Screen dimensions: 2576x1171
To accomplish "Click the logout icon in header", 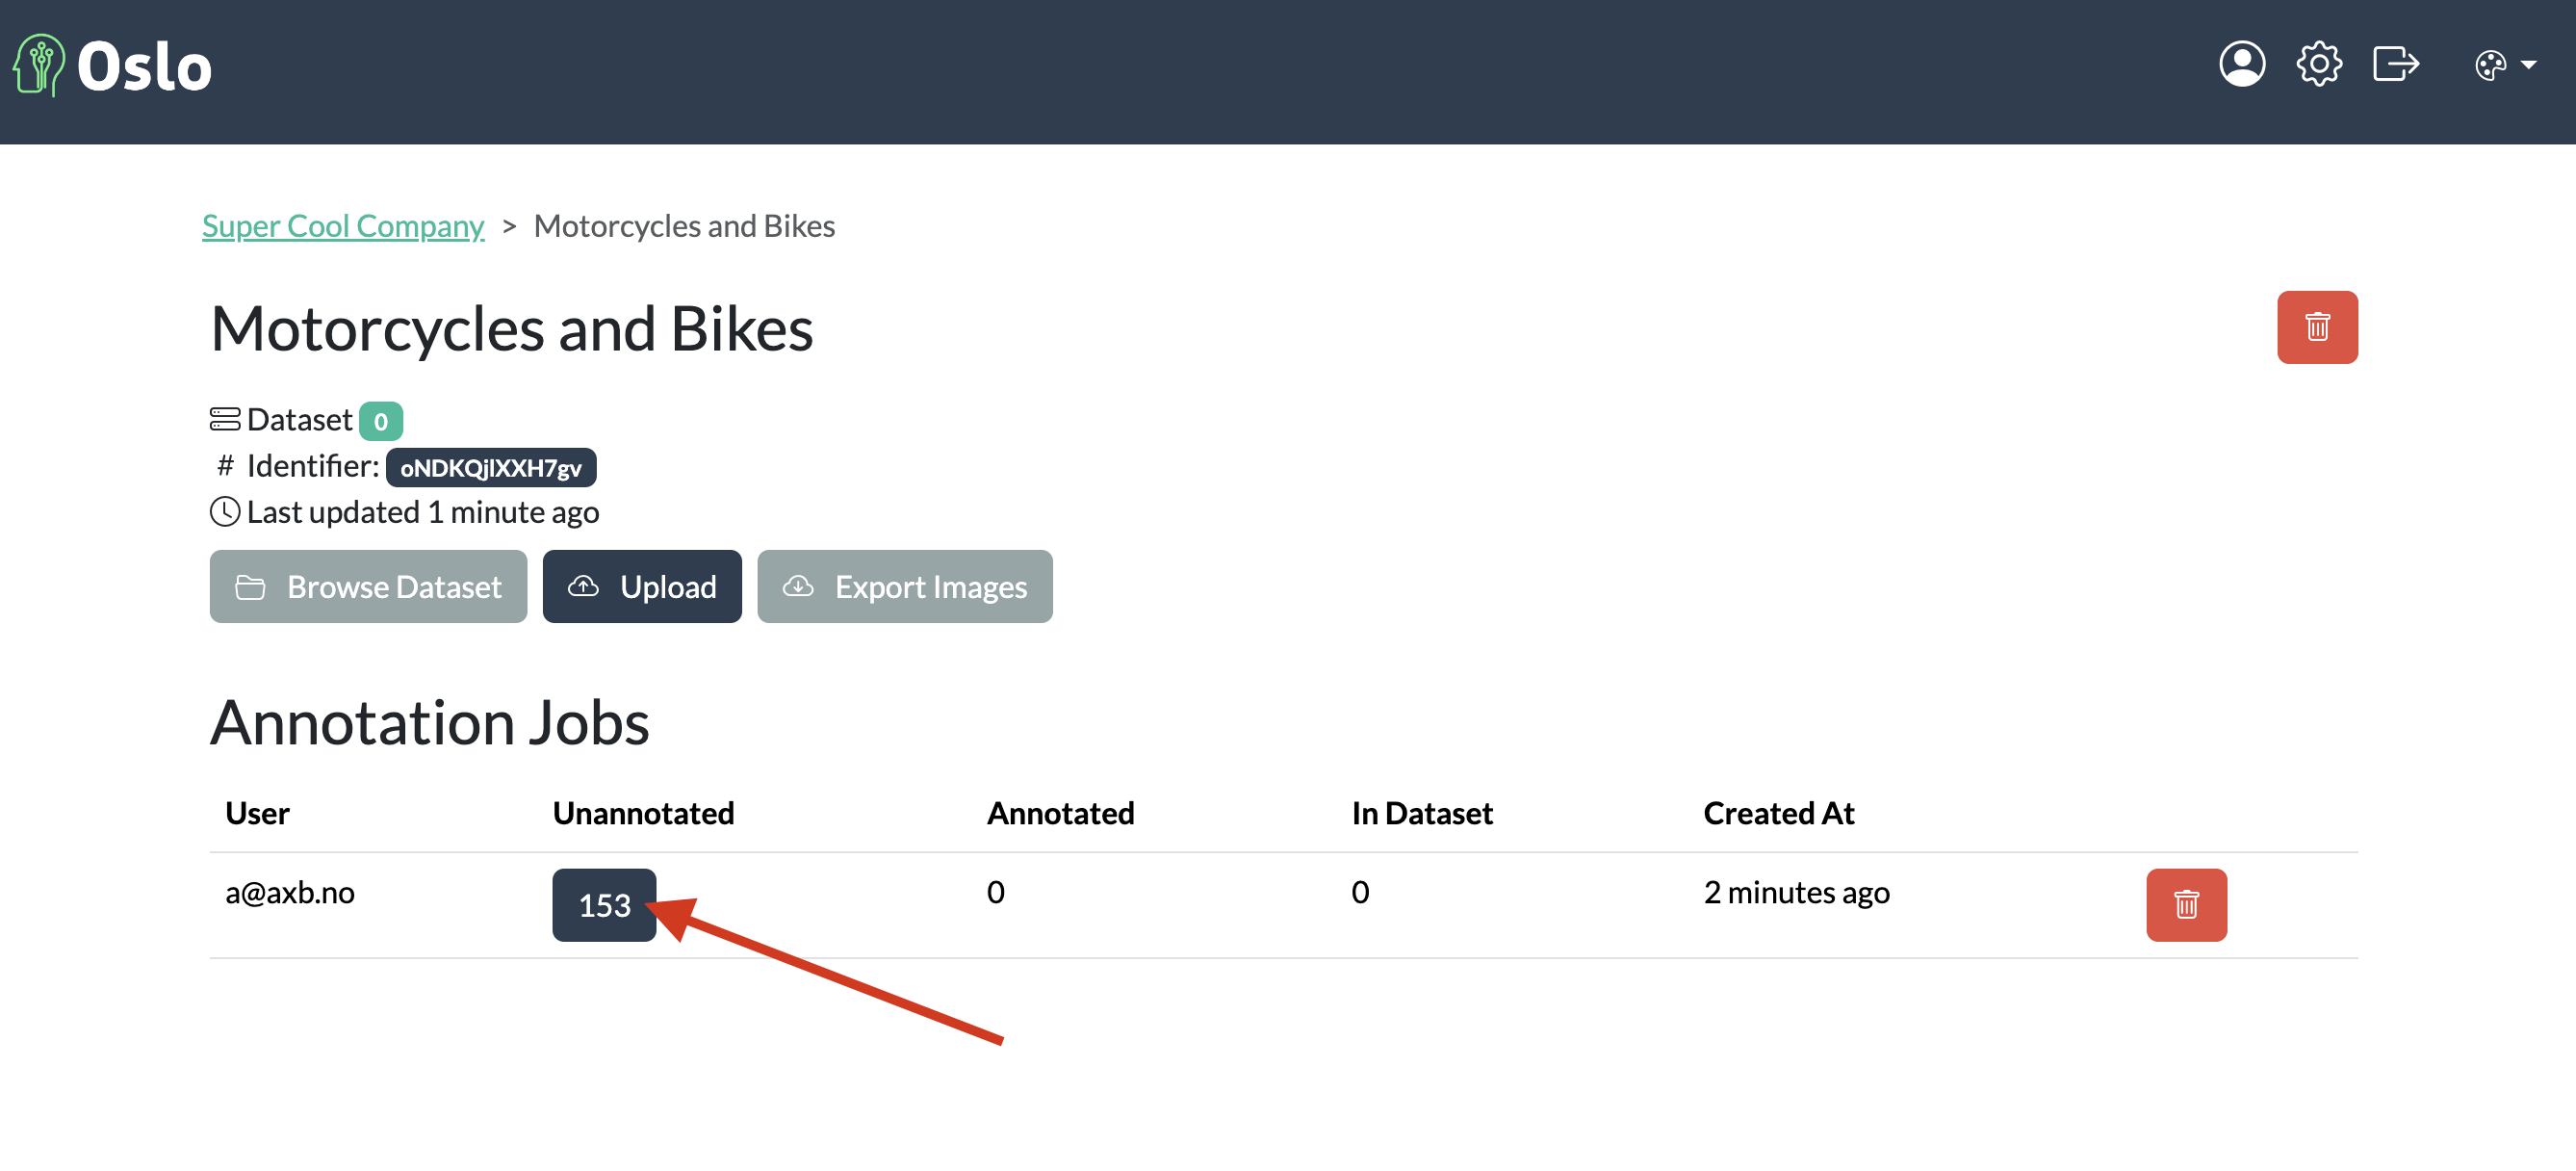I will coord(2395,65).
